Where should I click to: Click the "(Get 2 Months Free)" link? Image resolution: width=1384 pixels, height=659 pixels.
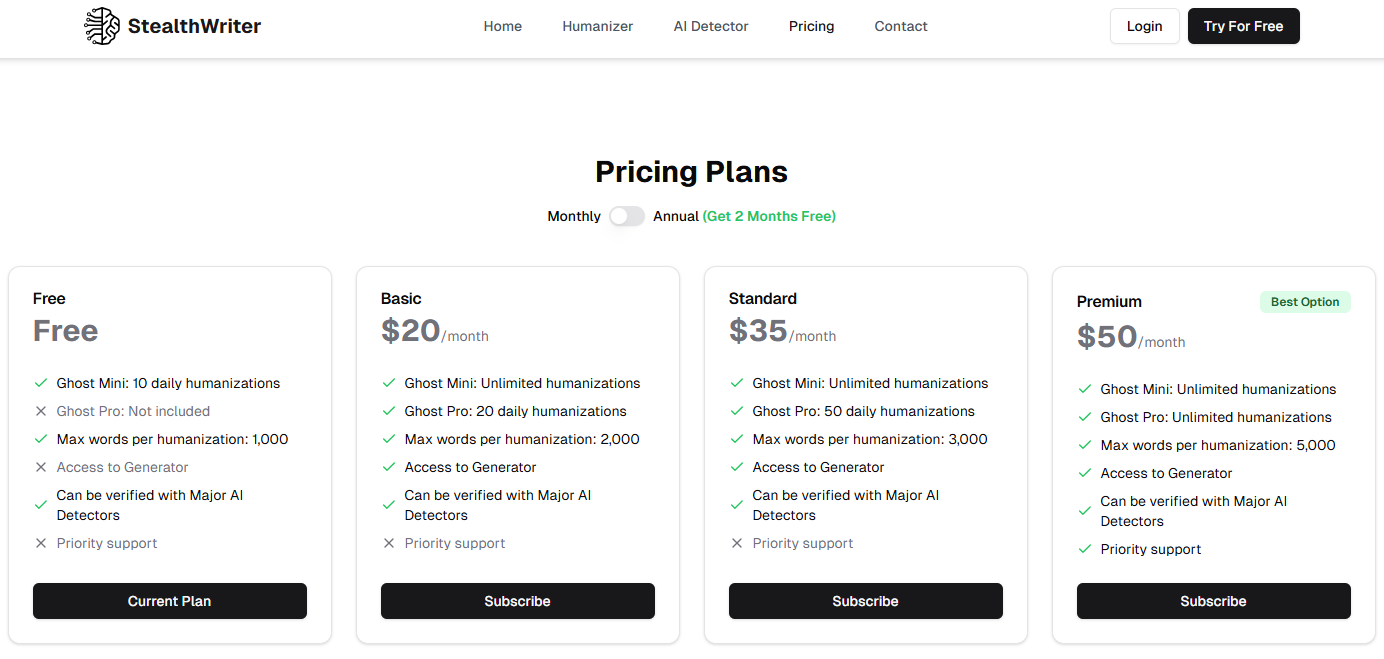point(769,216)
